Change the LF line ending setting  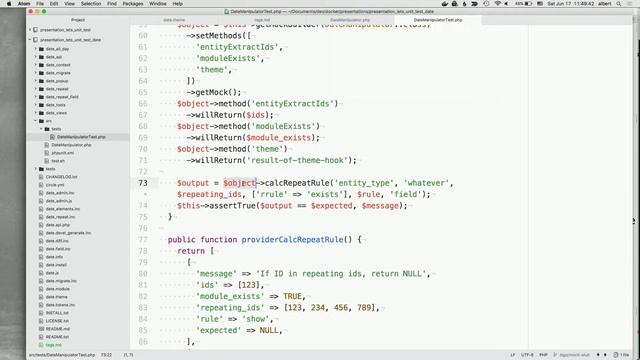click(512, 355)
